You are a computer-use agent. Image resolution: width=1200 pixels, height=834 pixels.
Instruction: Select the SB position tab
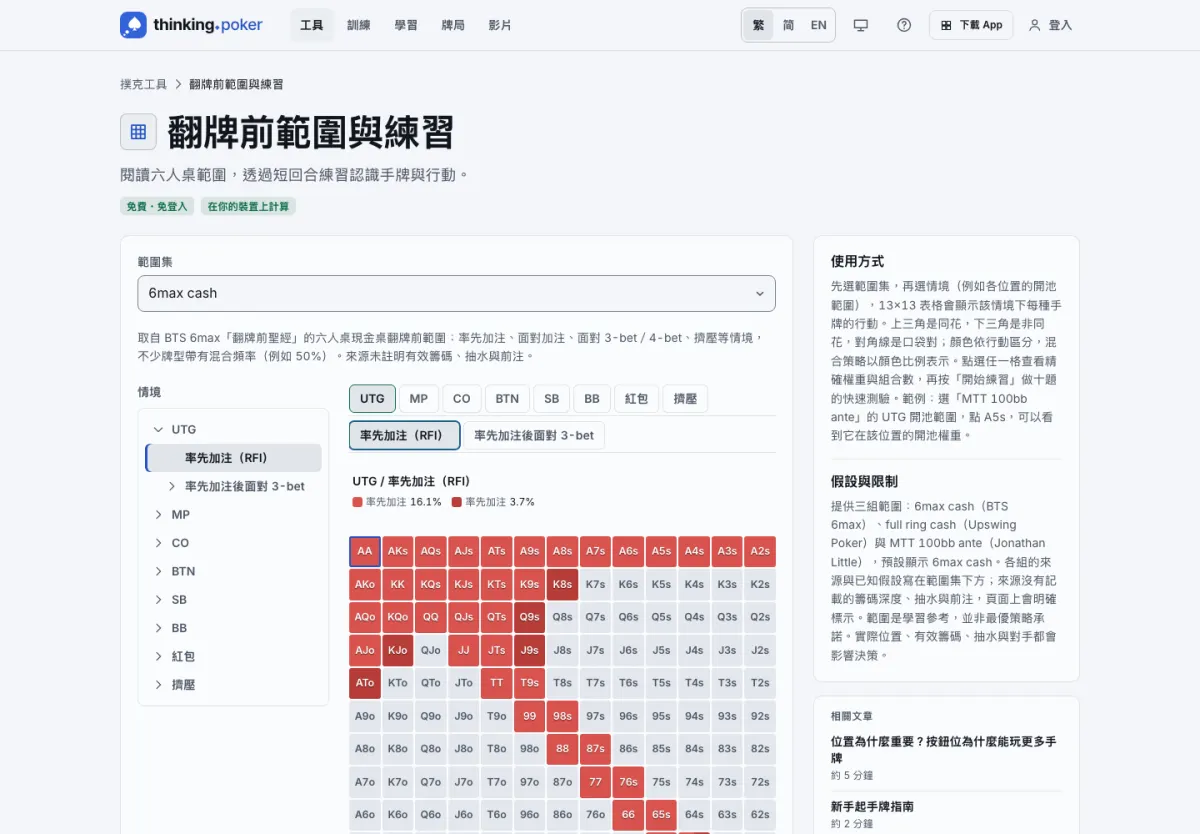[x=551, y=398]
